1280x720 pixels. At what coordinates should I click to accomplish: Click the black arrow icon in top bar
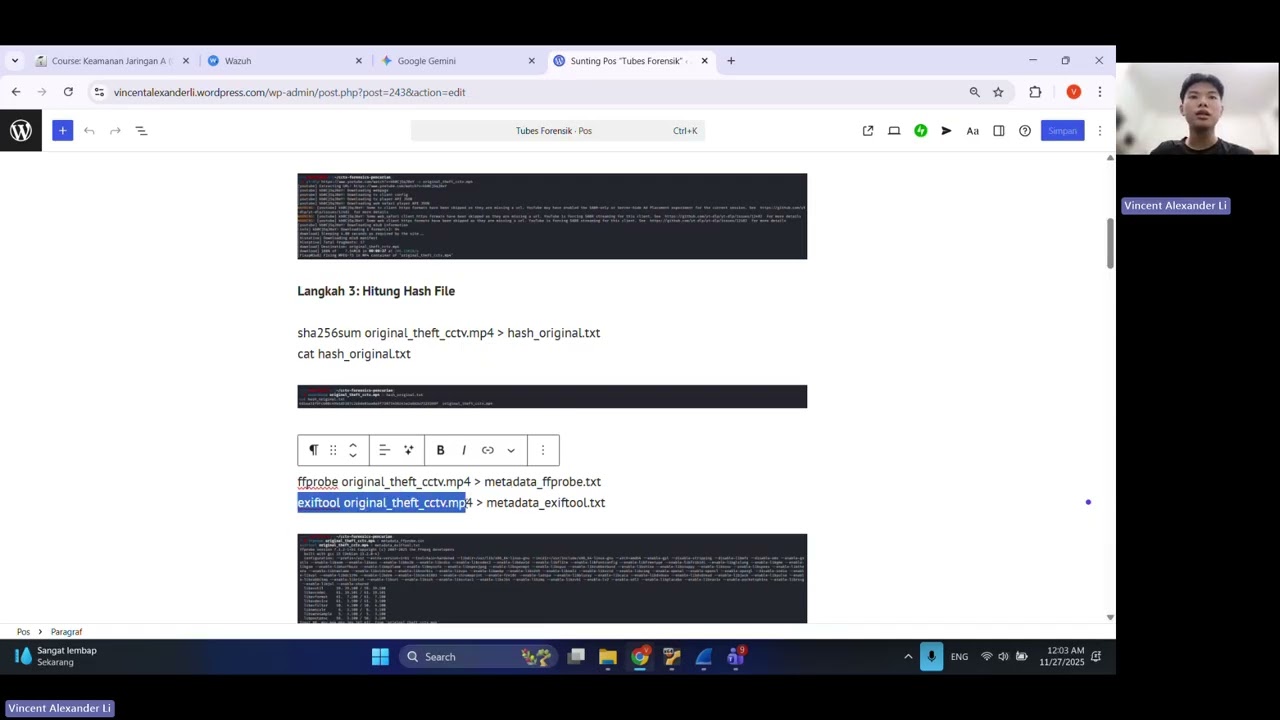[x=946, y=131]
